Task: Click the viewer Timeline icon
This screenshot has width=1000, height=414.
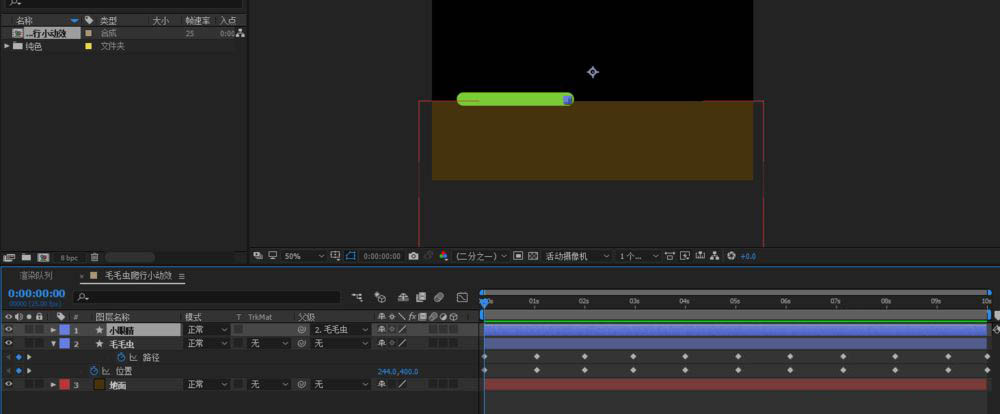Action: (x=700, y=256)
